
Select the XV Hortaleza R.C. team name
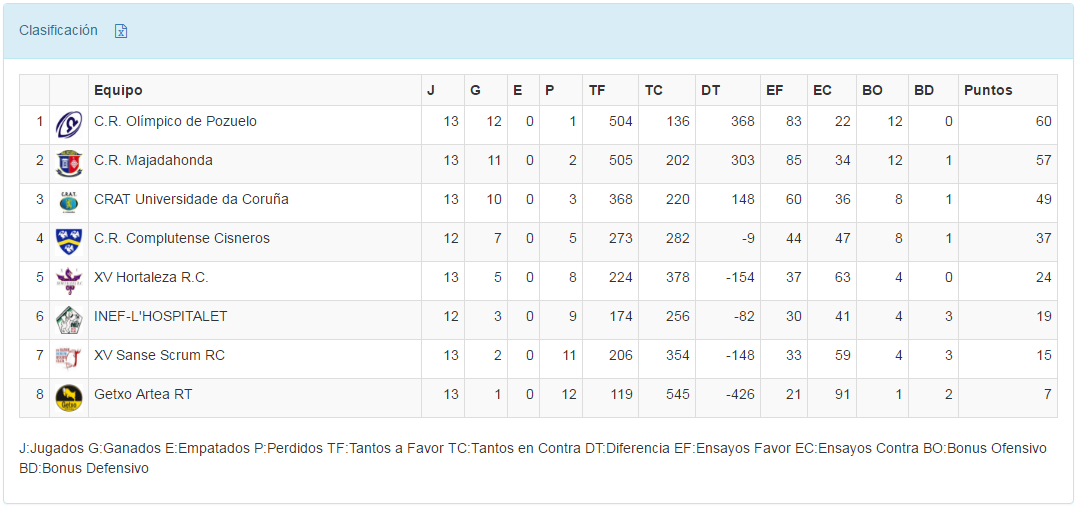coord(151,278)
